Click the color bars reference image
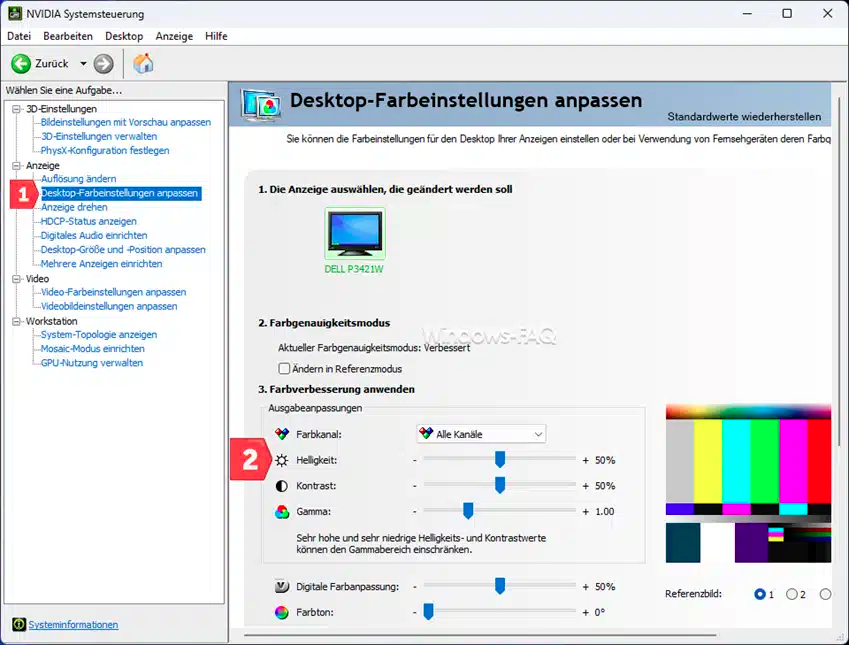The height and width of the screenshot is (645, 849). point(748,483)
